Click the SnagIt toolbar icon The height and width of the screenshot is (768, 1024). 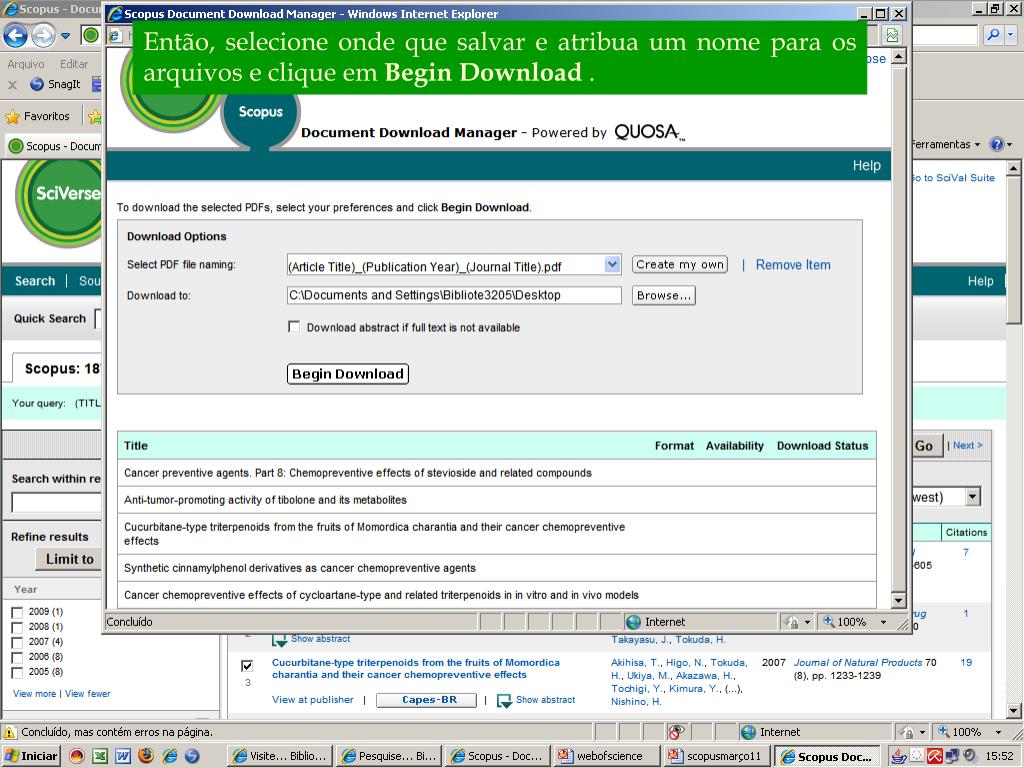click(55, 84)
